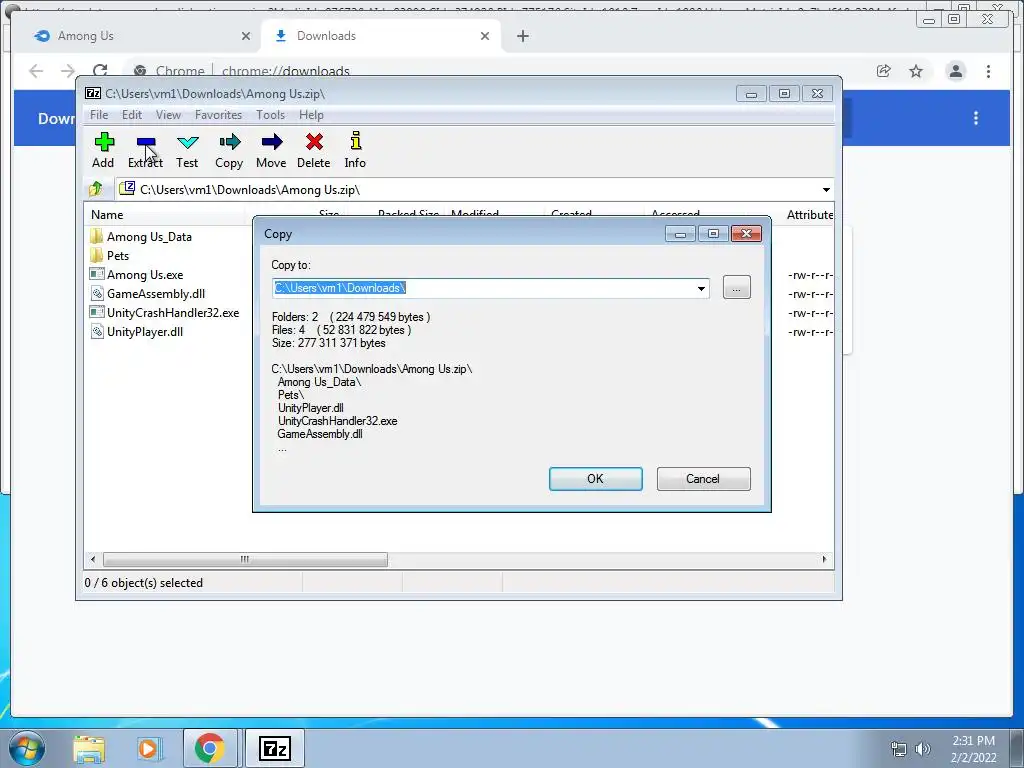
Task: Expand the Copy to path dropdown
Action: pos(701,288)
